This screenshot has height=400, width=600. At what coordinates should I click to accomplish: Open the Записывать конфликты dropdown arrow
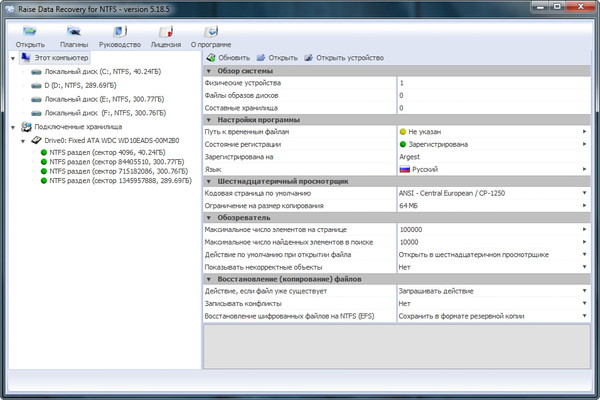point(584,303)
